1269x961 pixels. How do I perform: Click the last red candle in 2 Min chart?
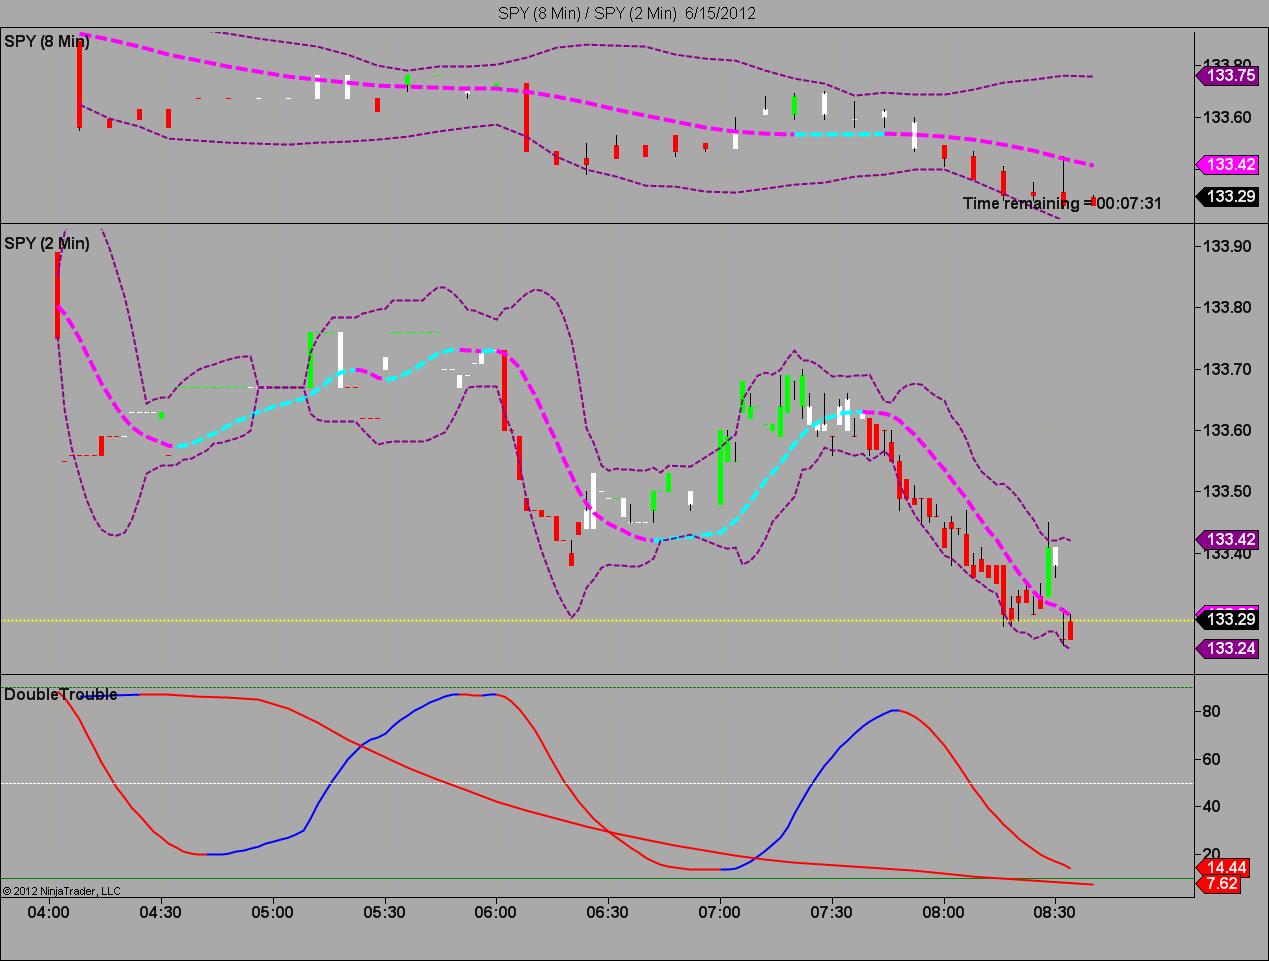coord(1070,630)
